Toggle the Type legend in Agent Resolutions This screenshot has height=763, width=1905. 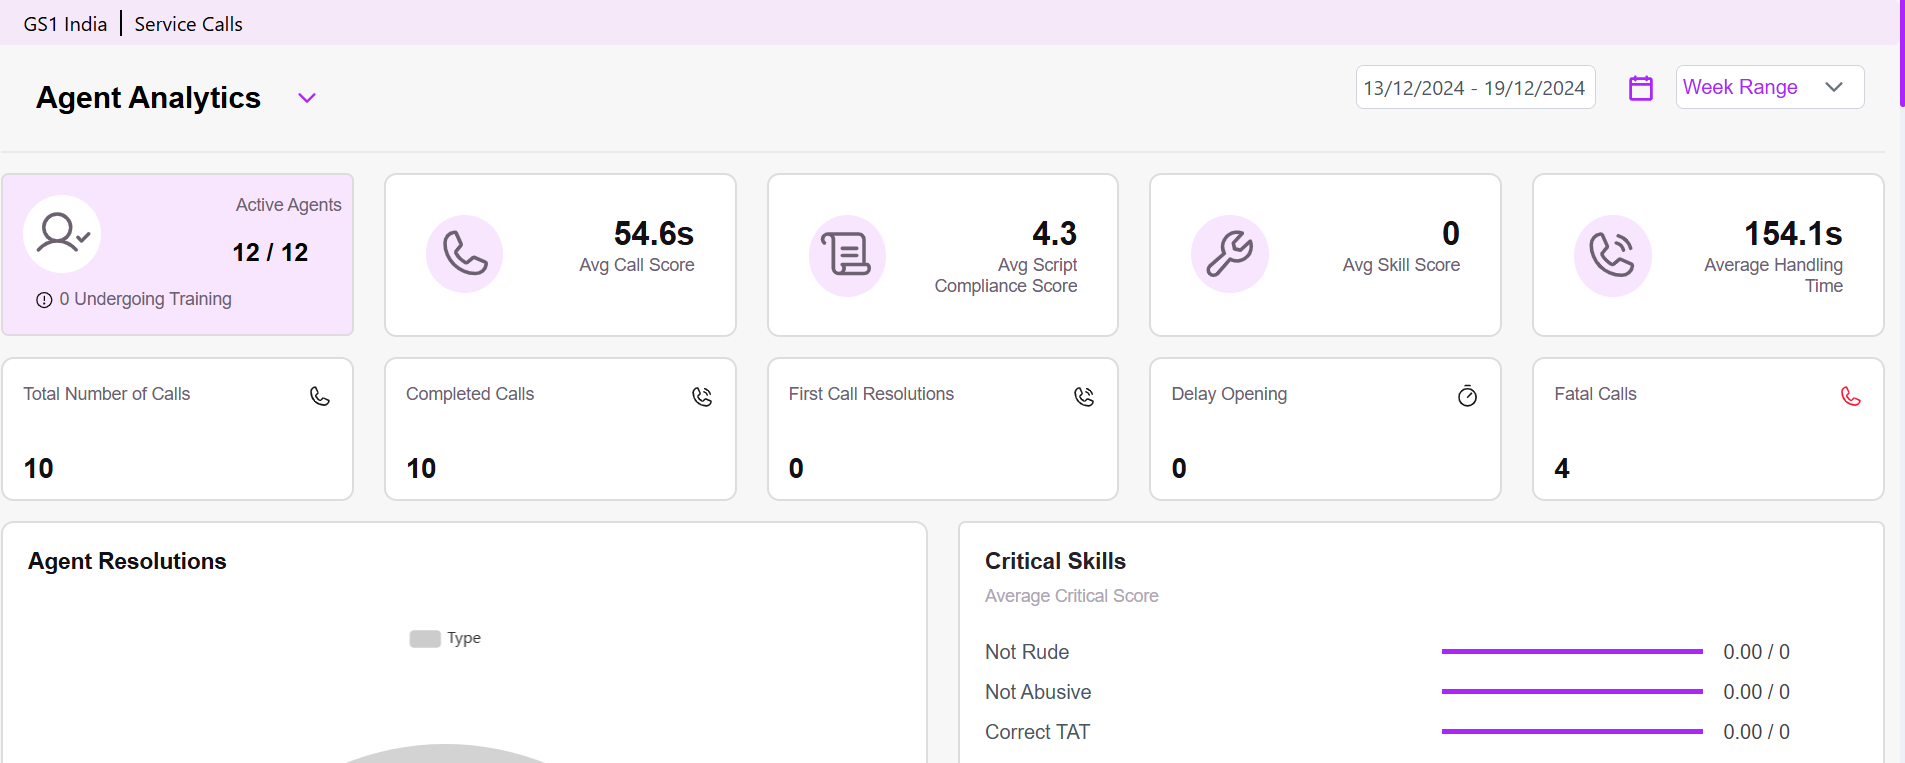pyautogui.click(x=445, y=638)
